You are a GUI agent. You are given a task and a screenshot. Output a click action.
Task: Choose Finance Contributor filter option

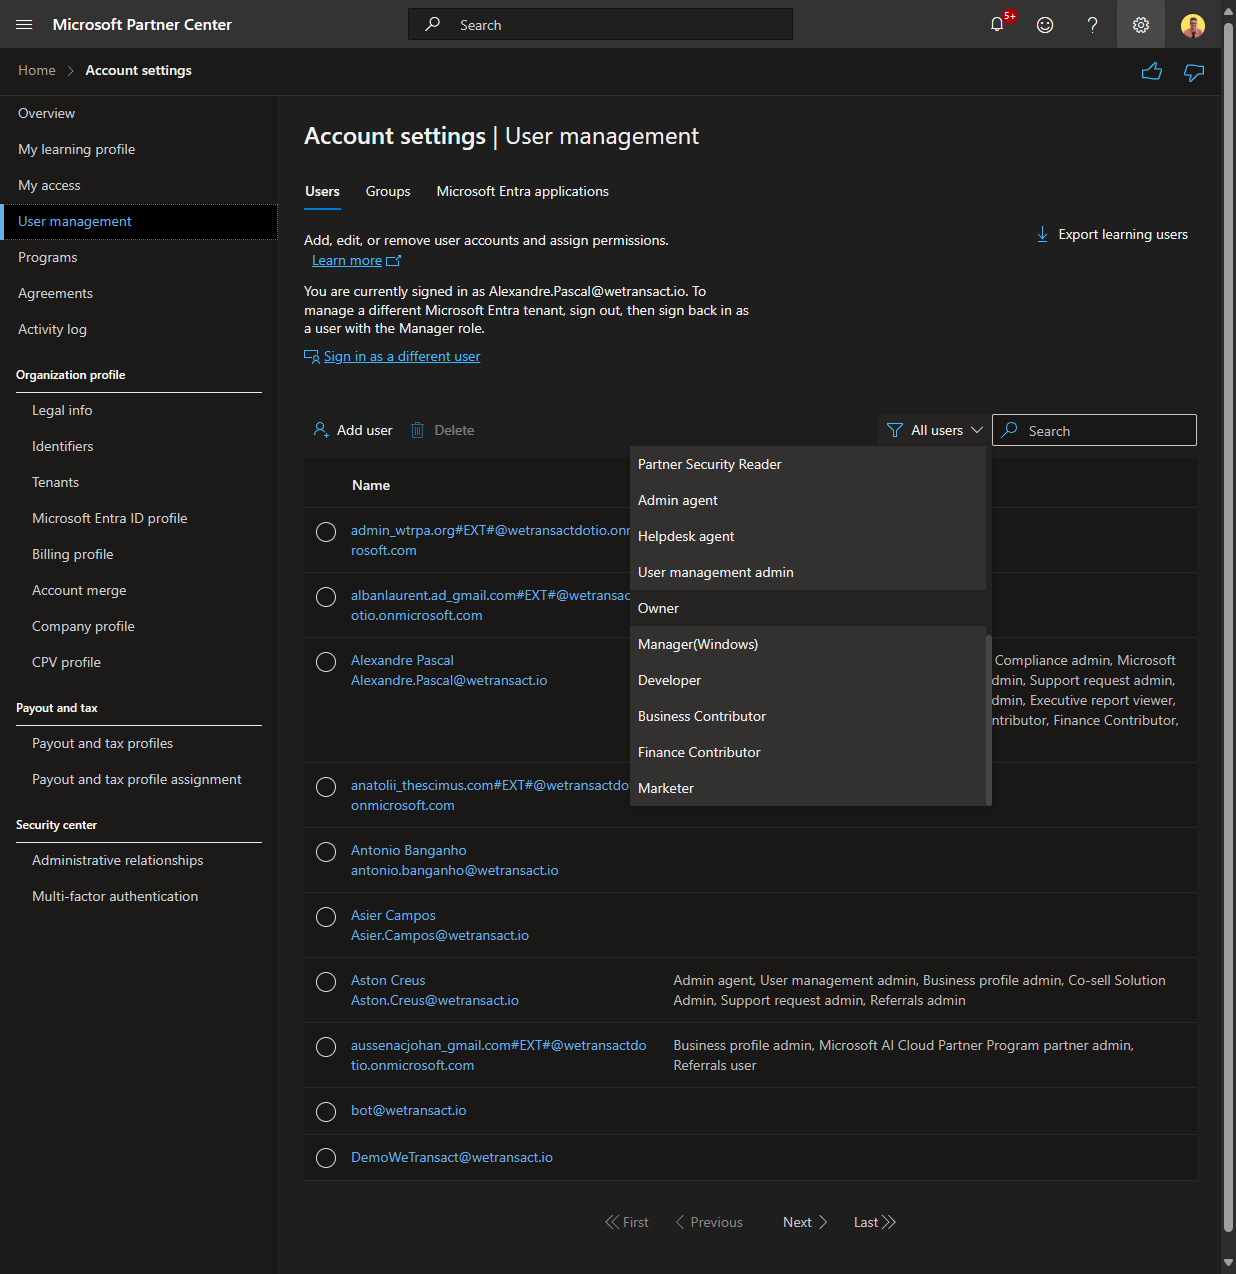[808, 752]
